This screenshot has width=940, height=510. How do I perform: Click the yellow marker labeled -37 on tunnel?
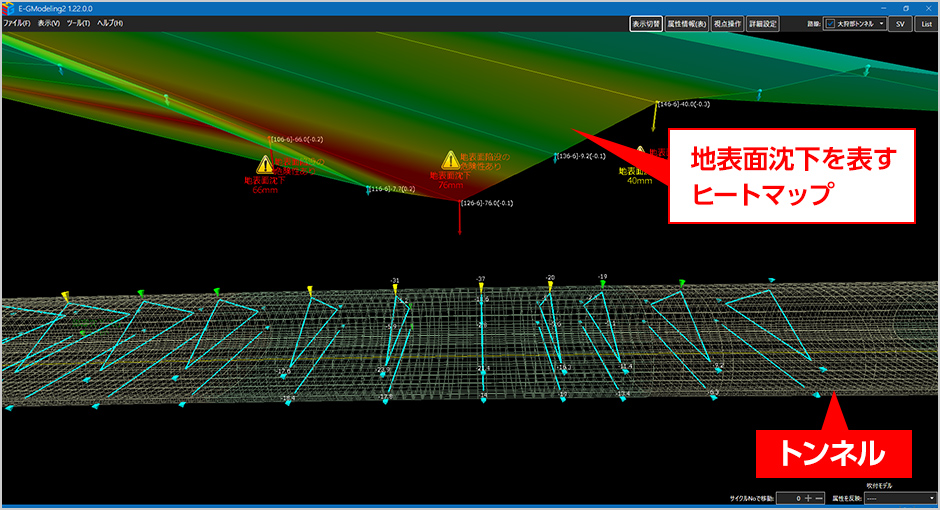click(x=481, y=288)
